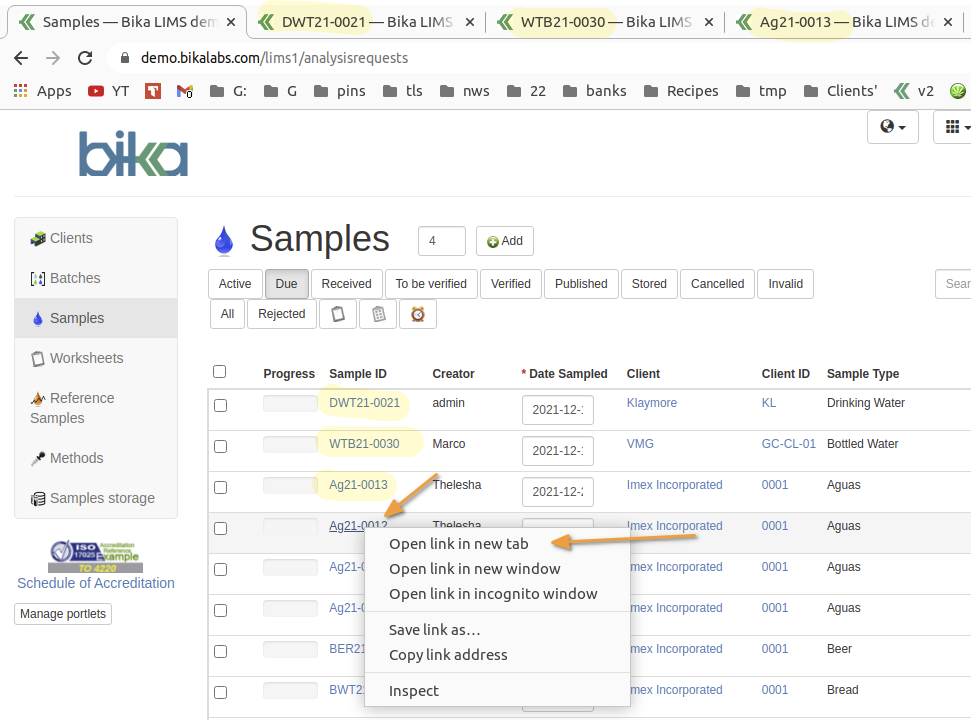Image resolution: width=971 pixels, height=720 pixels.
Task: Click the progress bar for DWT21-0021
Action: pyautogui.click(x=289, y=404)
